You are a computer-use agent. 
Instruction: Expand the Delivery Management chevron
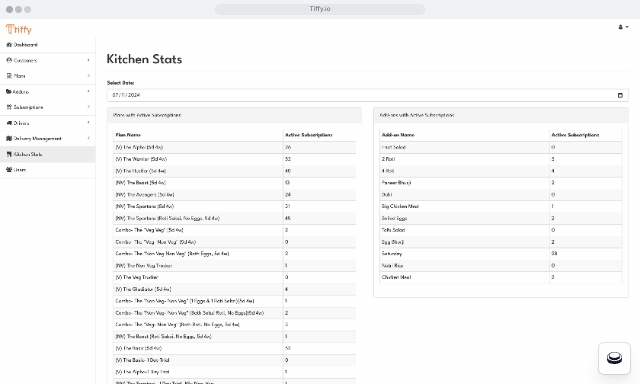89,138
